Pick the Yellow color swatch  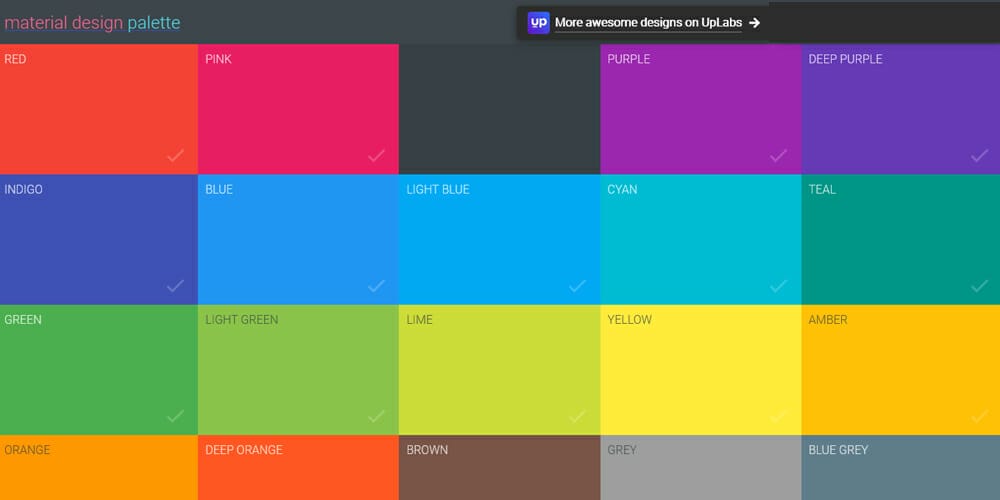[700, 370]
